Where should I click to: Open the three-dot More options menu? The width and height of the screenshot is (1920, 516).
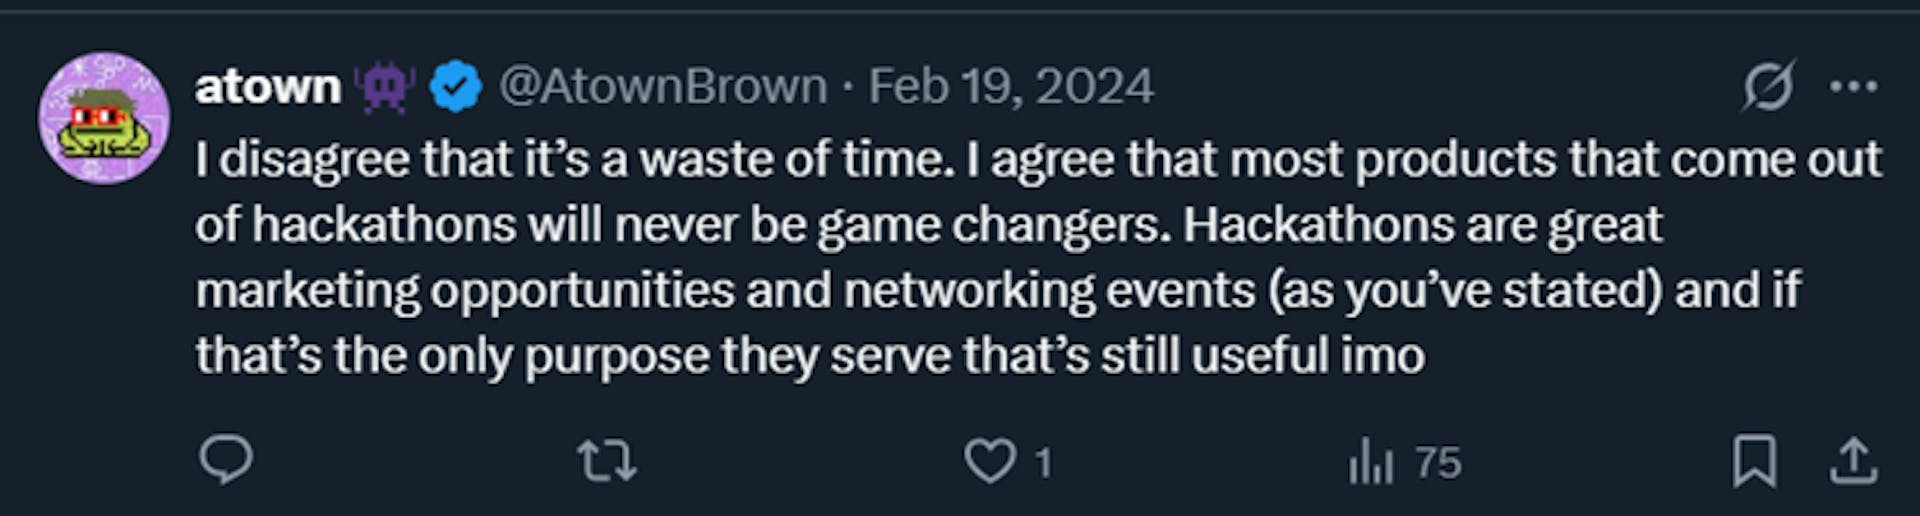click(1853, 87)
